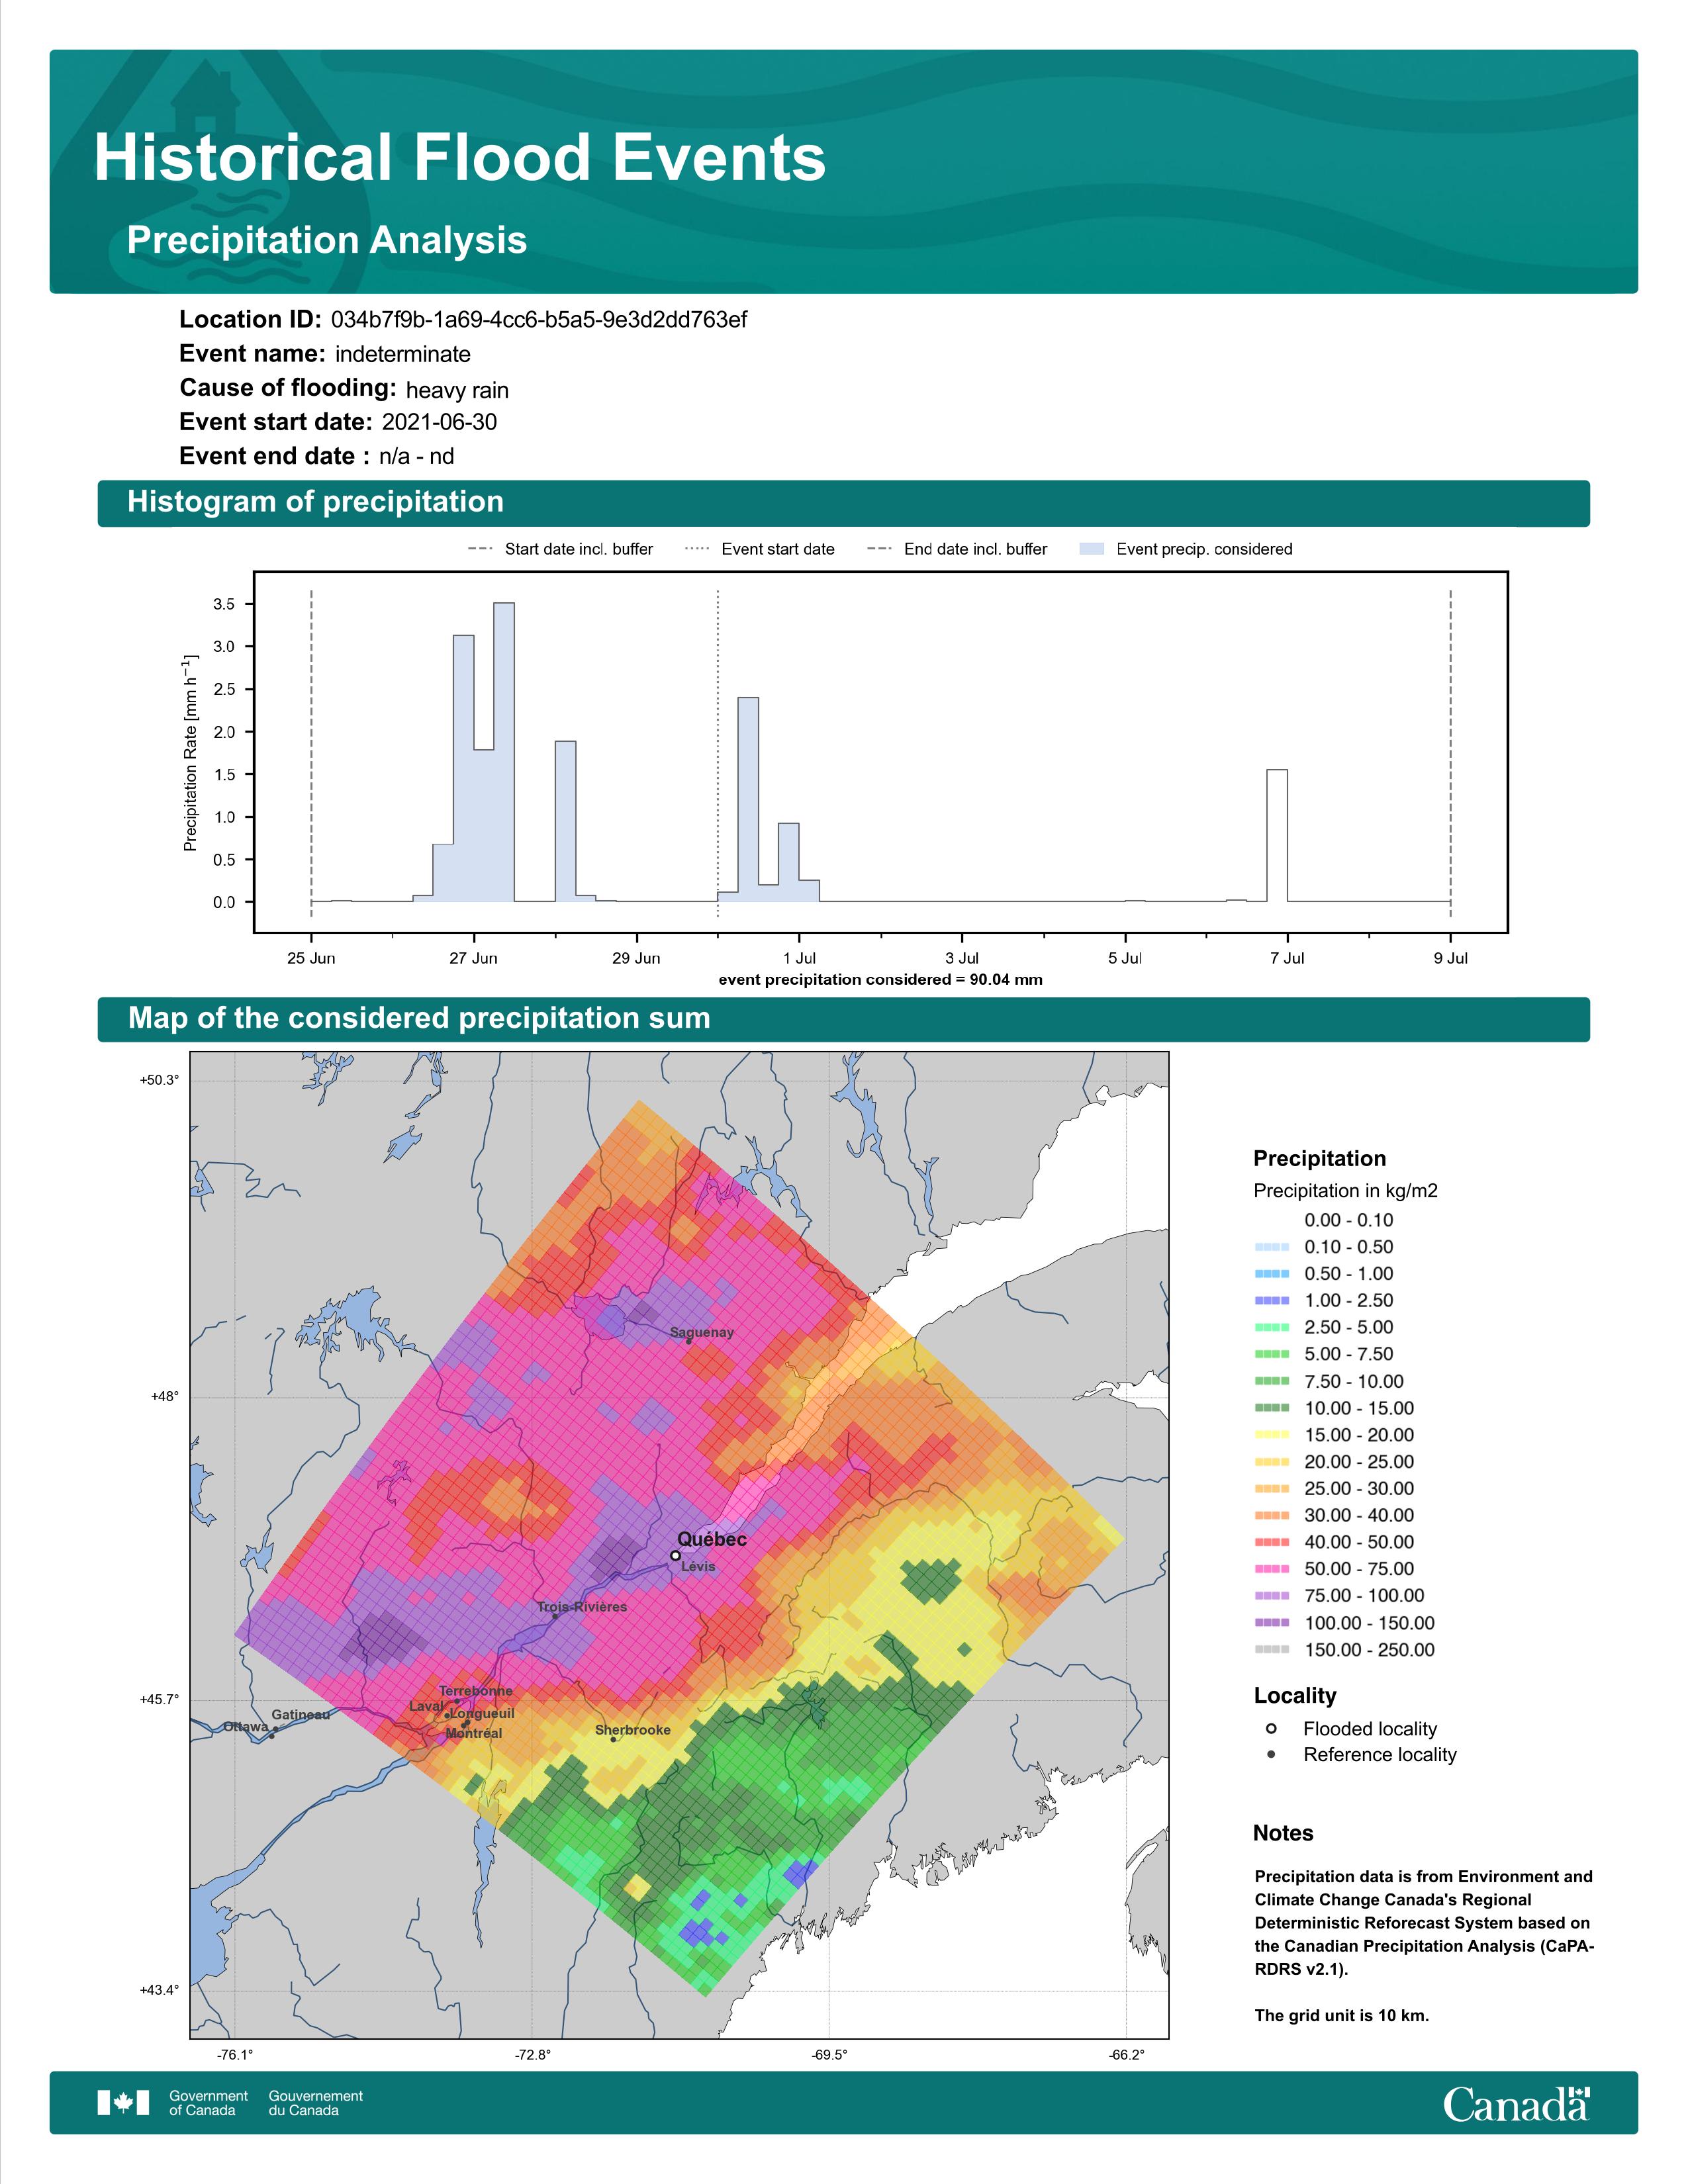
Task: Click the 10.00 - 15.00 dark green swatch
Action: (1272, 1408)
